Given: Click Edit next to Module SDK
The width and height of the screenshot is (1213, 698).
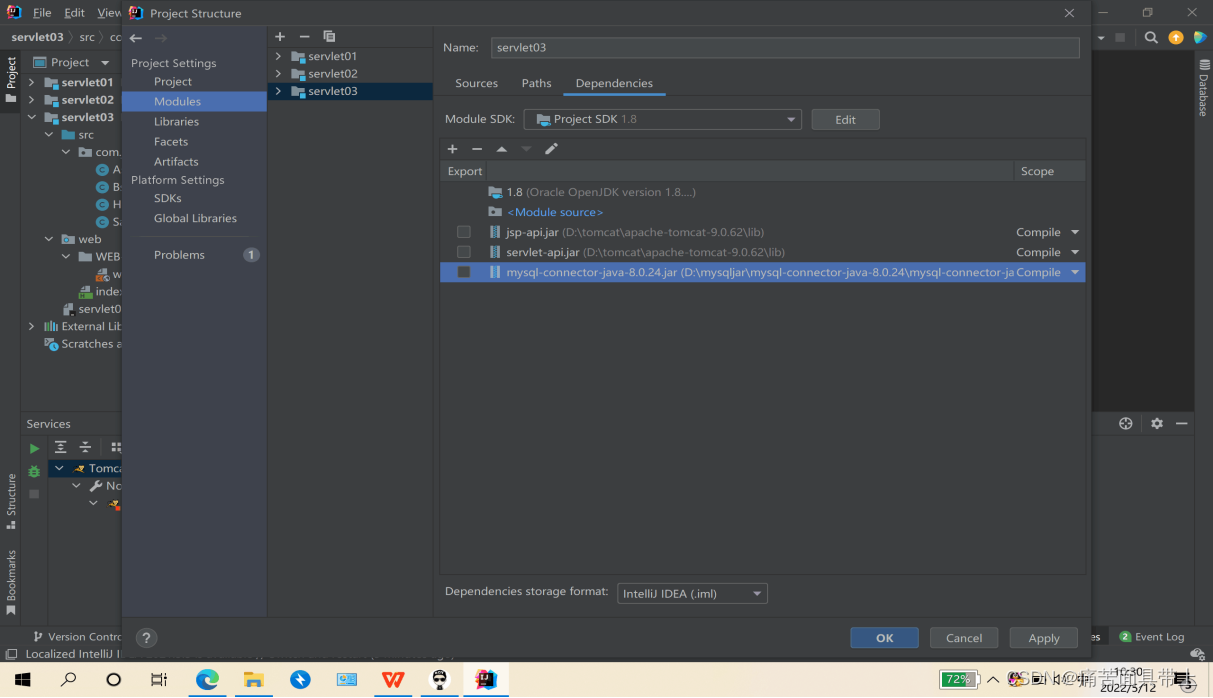Looking at the screenshot, I should (x=845, y=119).
